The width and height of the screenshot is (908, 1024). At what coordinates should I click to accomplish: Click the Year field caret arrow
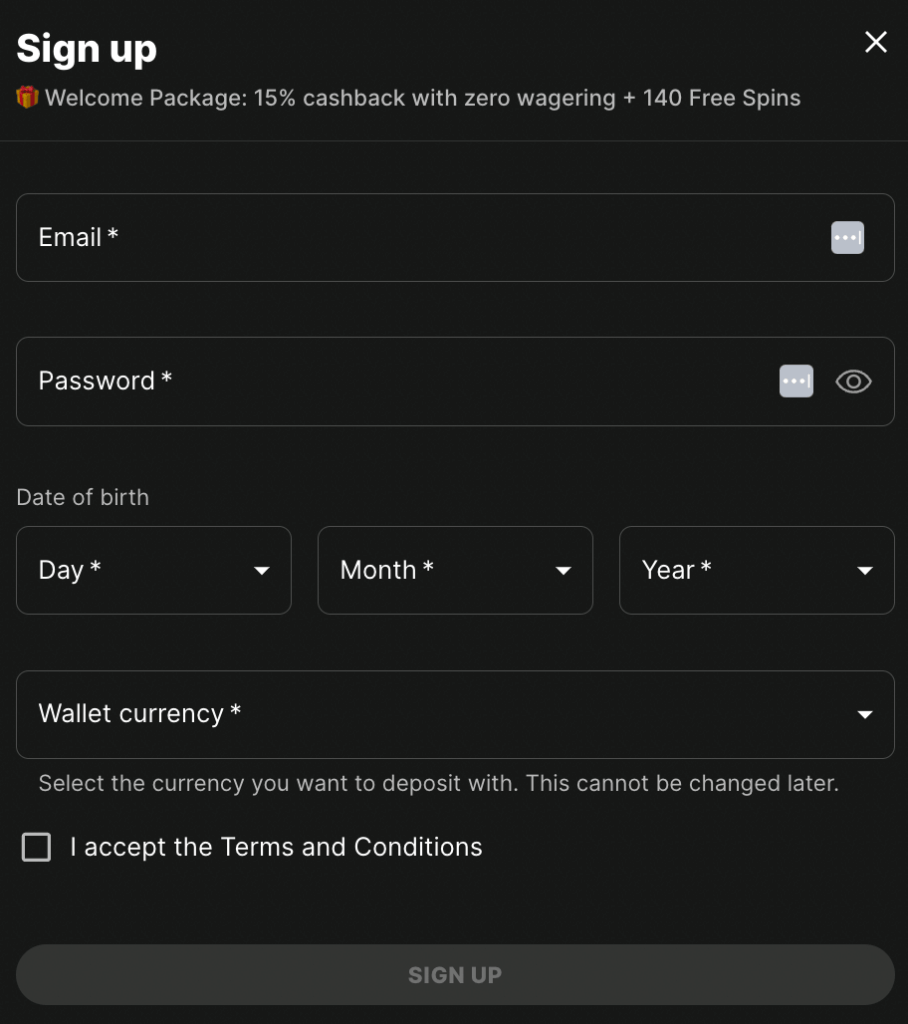pos(865,571)
